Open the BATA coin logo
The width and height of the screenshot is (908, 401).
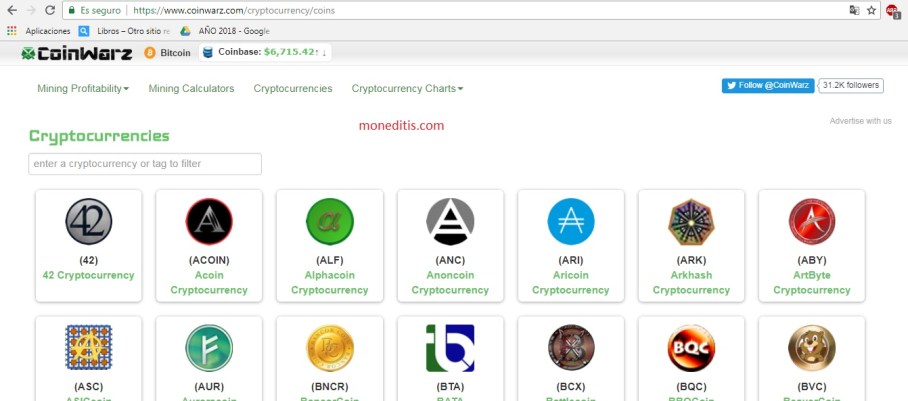click(451, 348)
